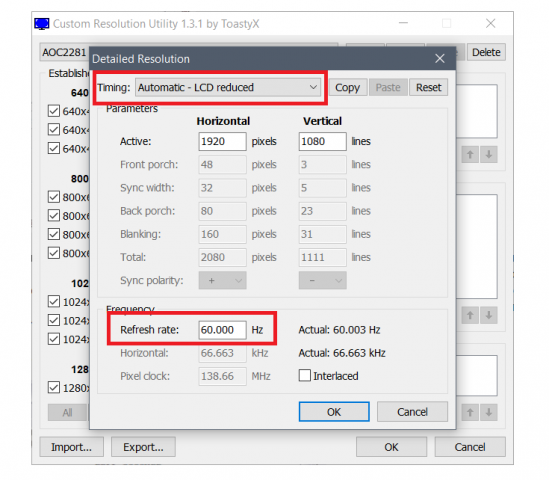
Task: Click the Reset button in Detailed Resolution
Action: [428, 87]
